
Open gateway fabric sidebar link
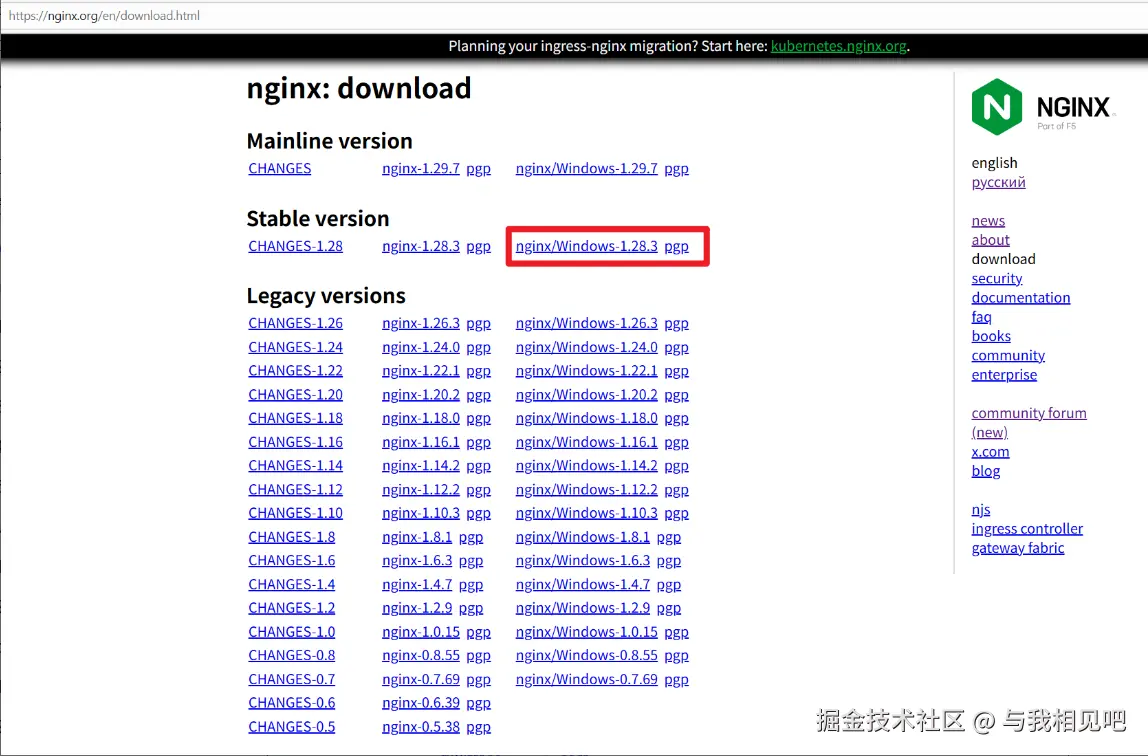point(1018,547)
